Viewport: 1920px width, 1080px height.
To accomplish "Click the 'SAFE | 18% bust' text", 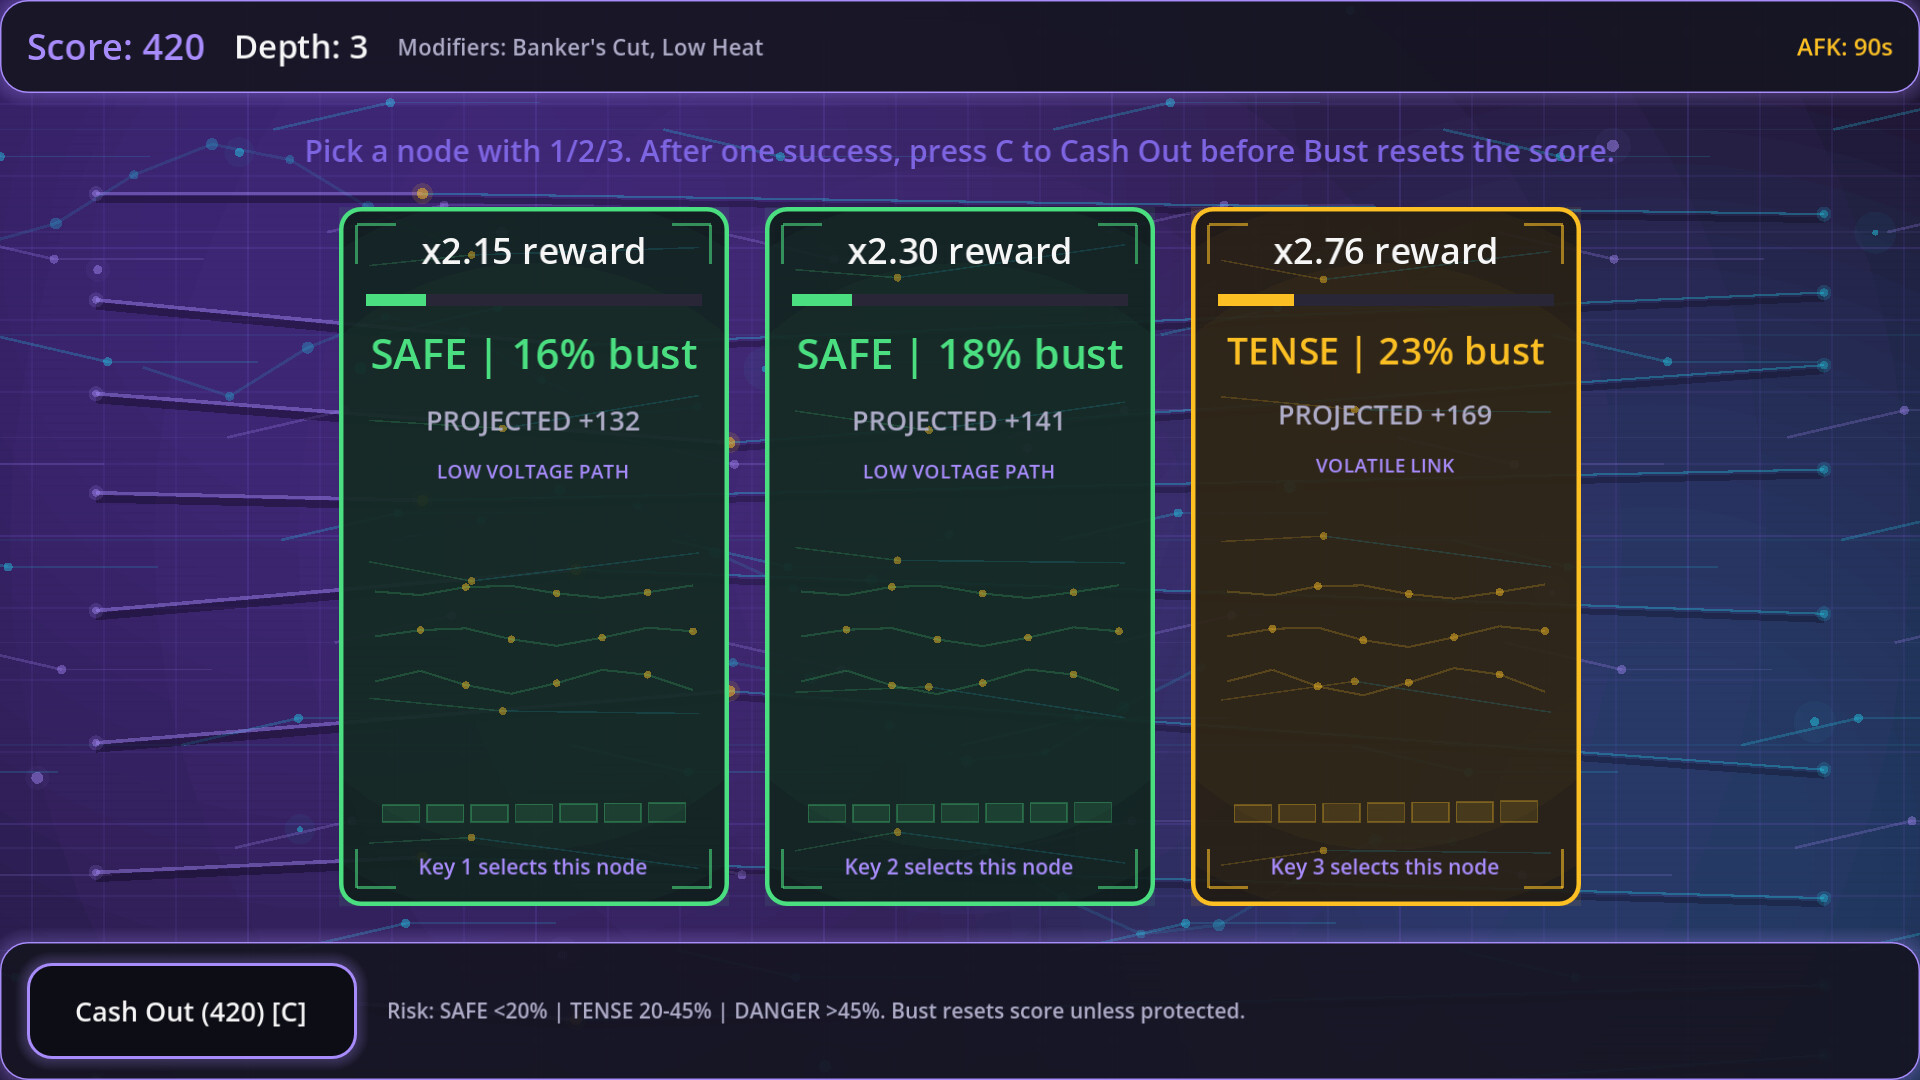I will [959, 355].
